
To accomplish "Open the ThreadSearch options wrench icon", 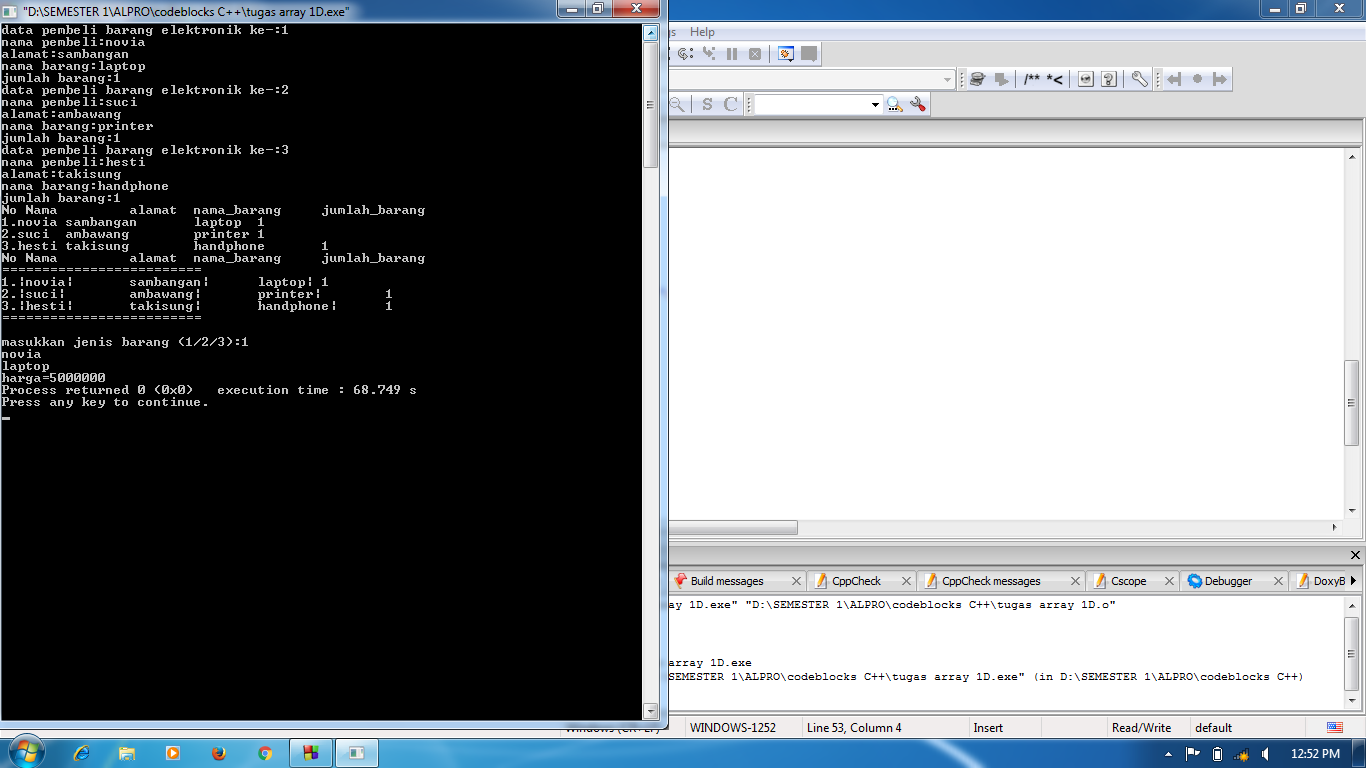I will [917, 104].
